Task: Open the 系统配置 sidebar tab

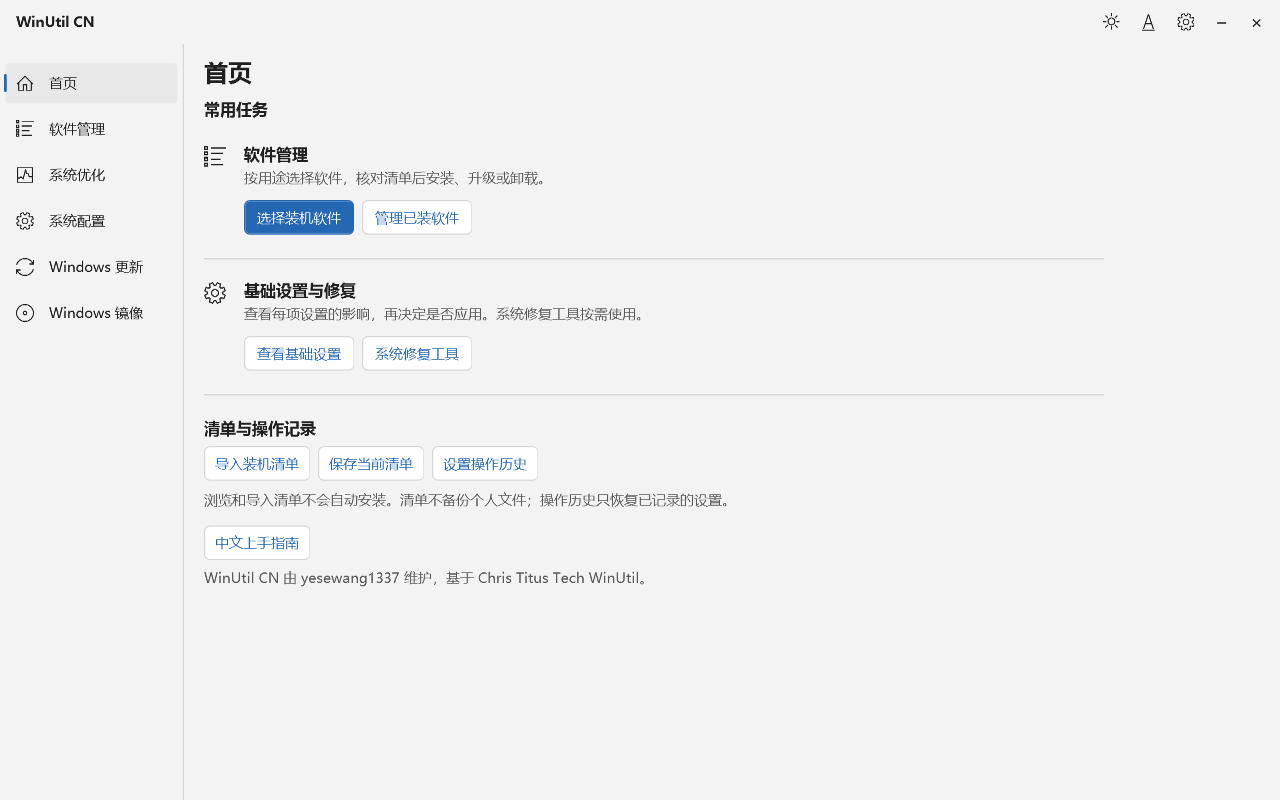Action: (x=91, y=221)
